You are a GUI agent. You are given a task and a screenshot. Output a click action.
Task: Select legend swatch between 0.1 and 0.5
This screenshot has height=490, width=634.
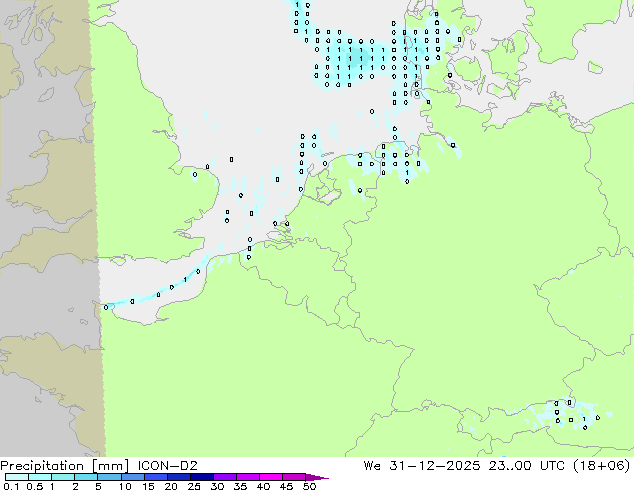pos(17,477)
